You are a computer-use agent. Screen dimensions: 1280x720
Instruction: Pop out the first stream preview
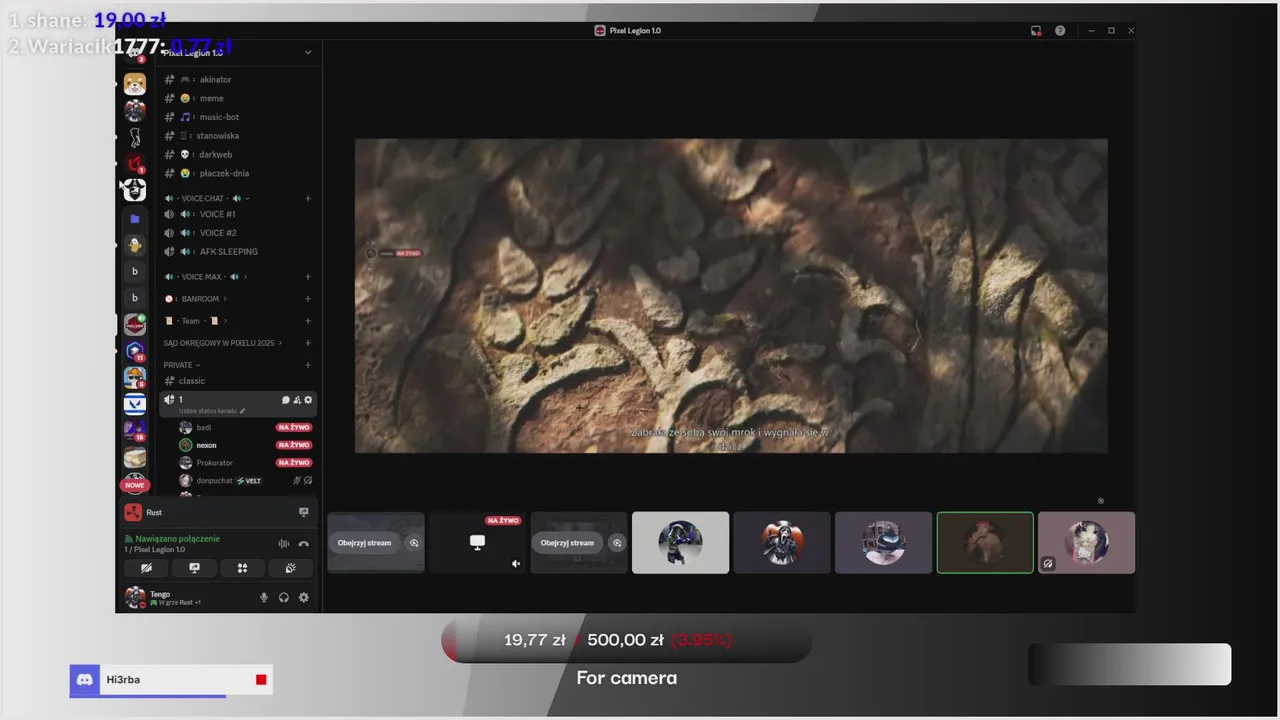pyautogui.click(x=414, y=543)
